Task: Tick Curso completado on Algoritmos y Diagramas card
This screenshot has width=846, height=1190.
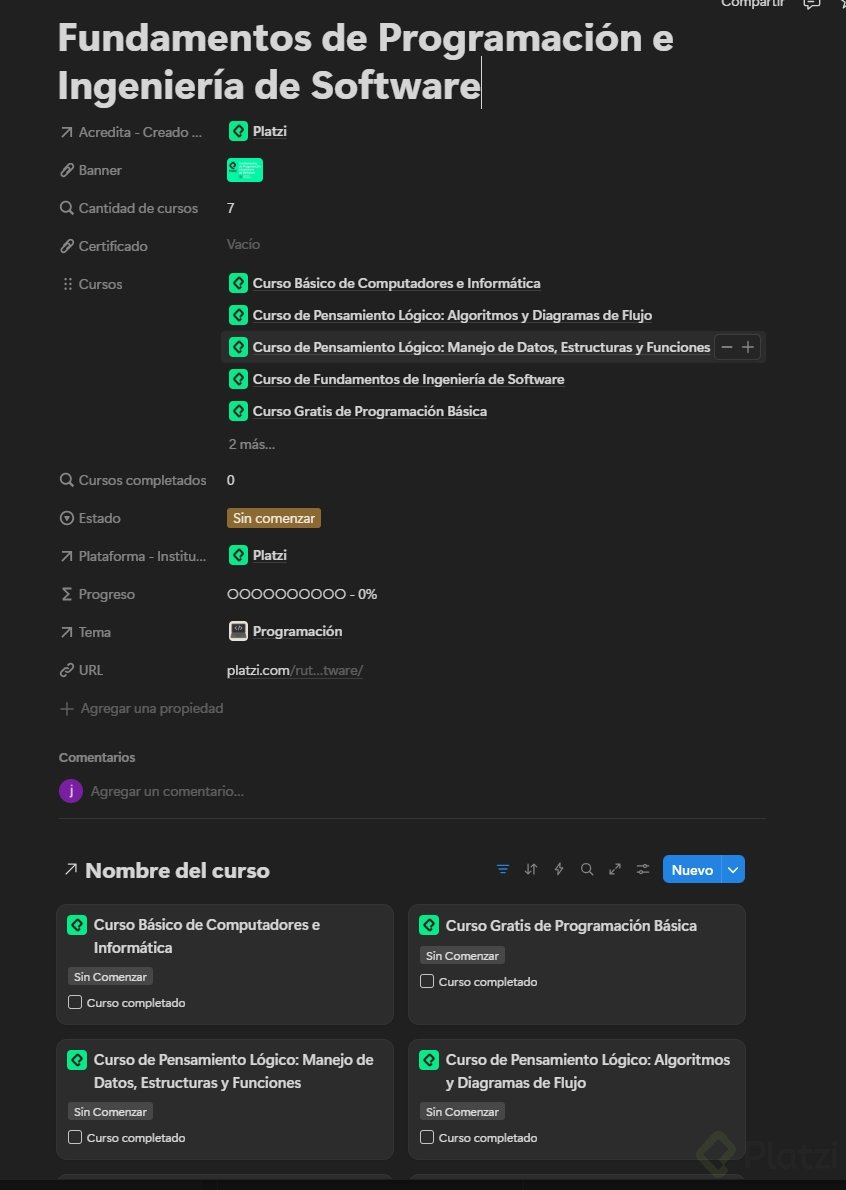Action: pos(427,1137)
